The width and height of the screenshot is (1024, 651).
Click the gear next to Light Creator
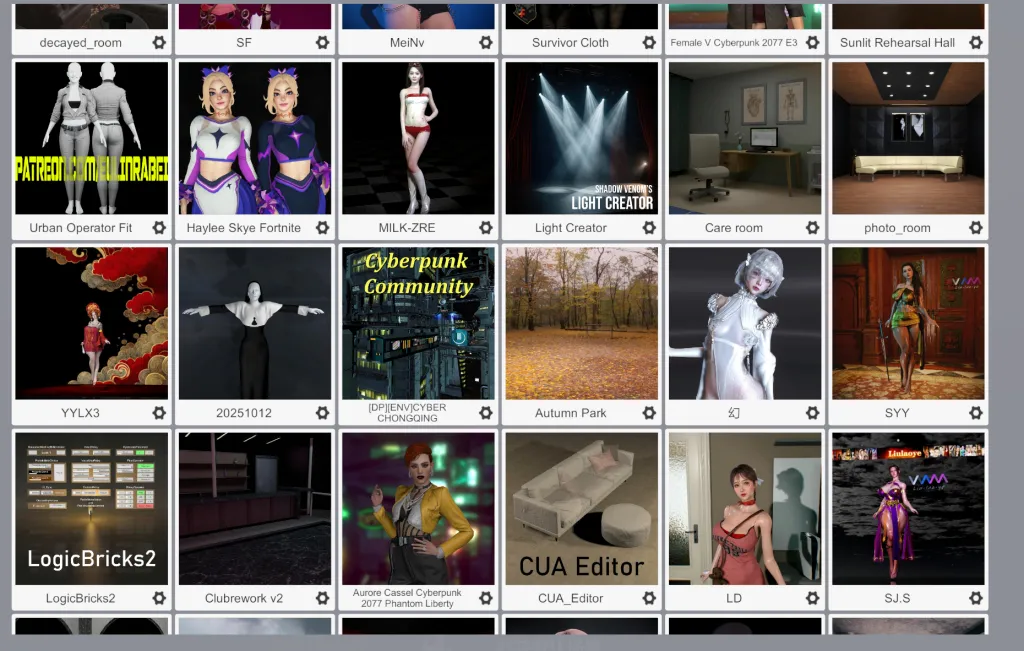649,228
